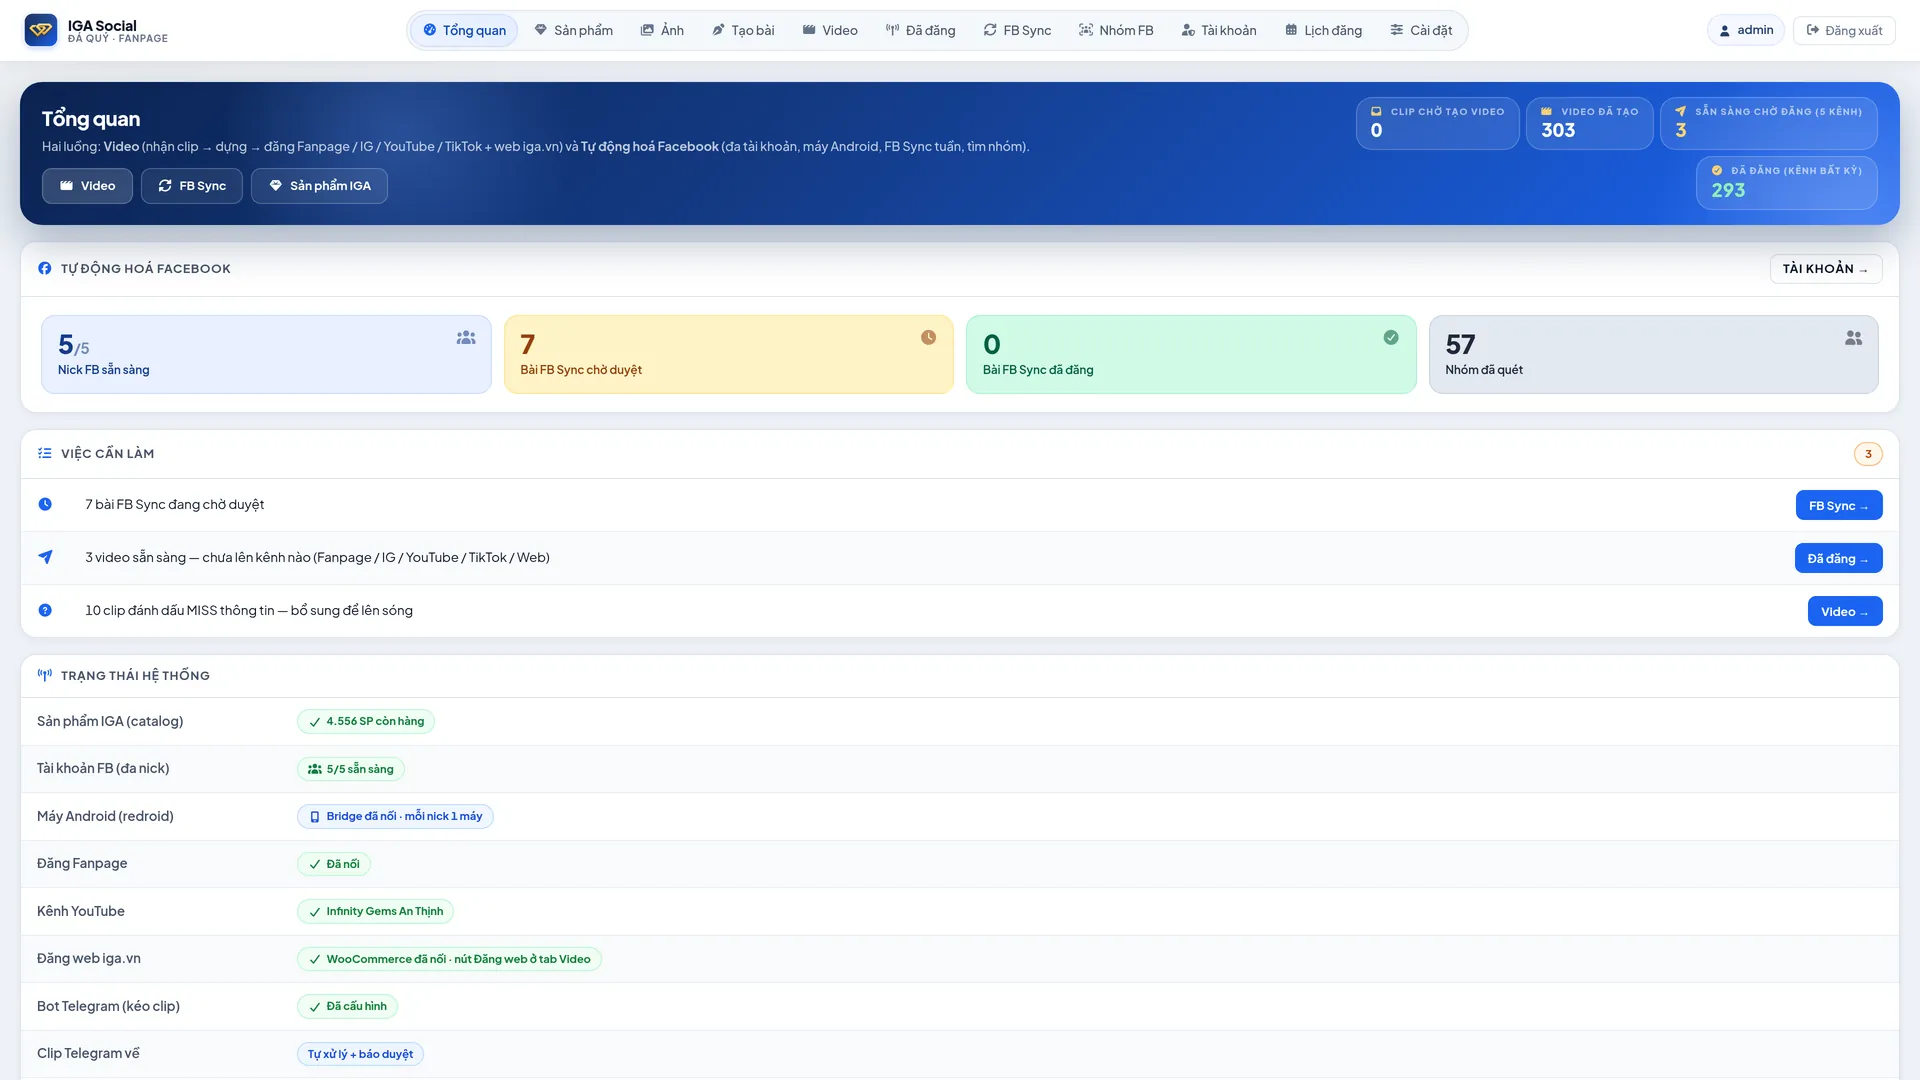Click the admin user button

pyautogui.click(x=1746, y=30)
